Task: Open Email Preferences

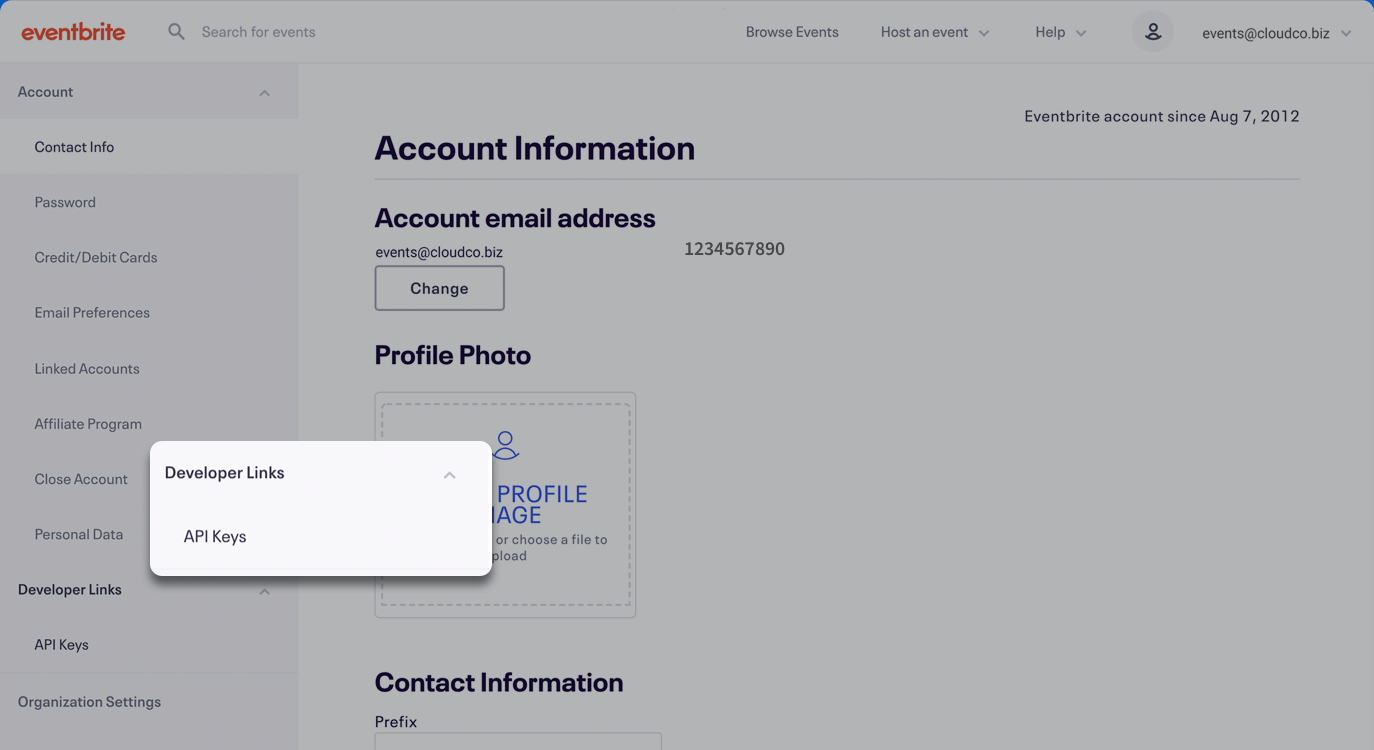Action: (x=92, y=312)
